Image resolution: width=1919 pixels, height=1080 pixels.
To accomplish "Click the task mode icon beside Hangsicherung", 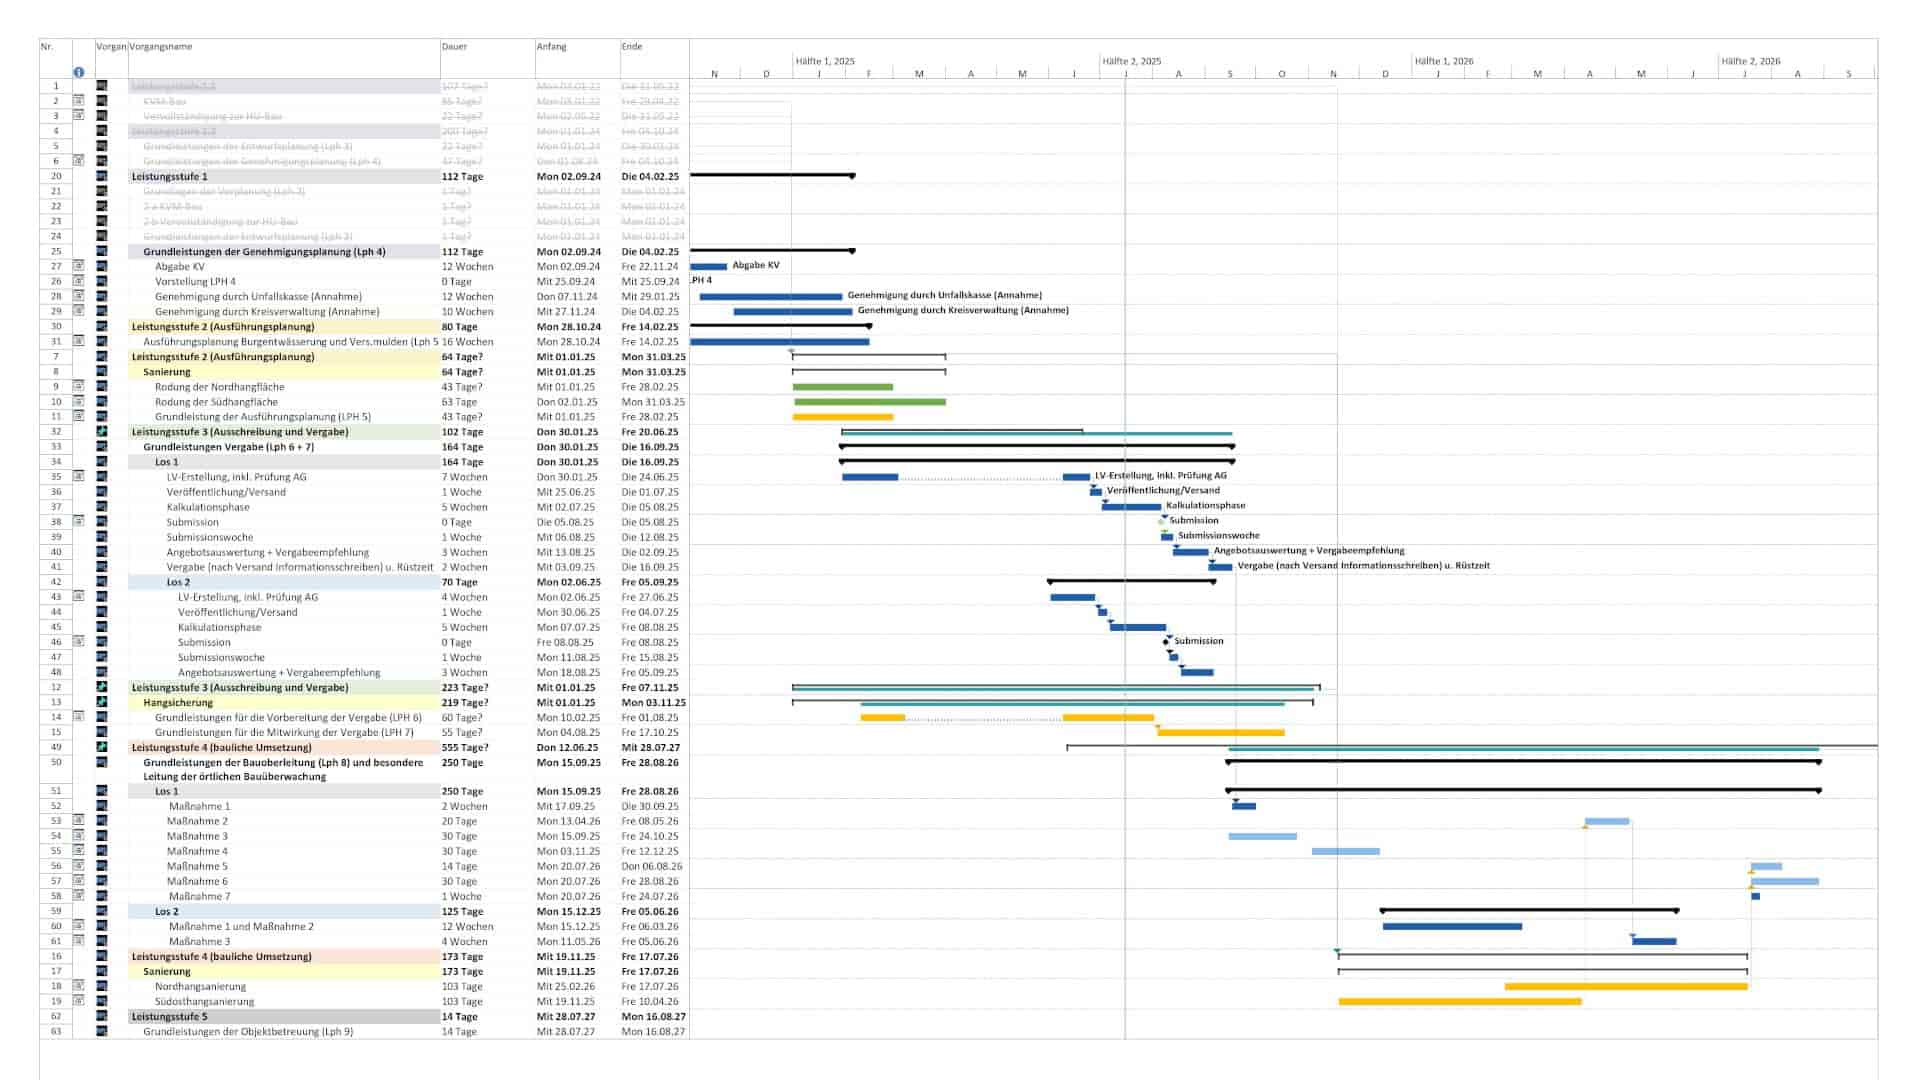I will 102,702.
